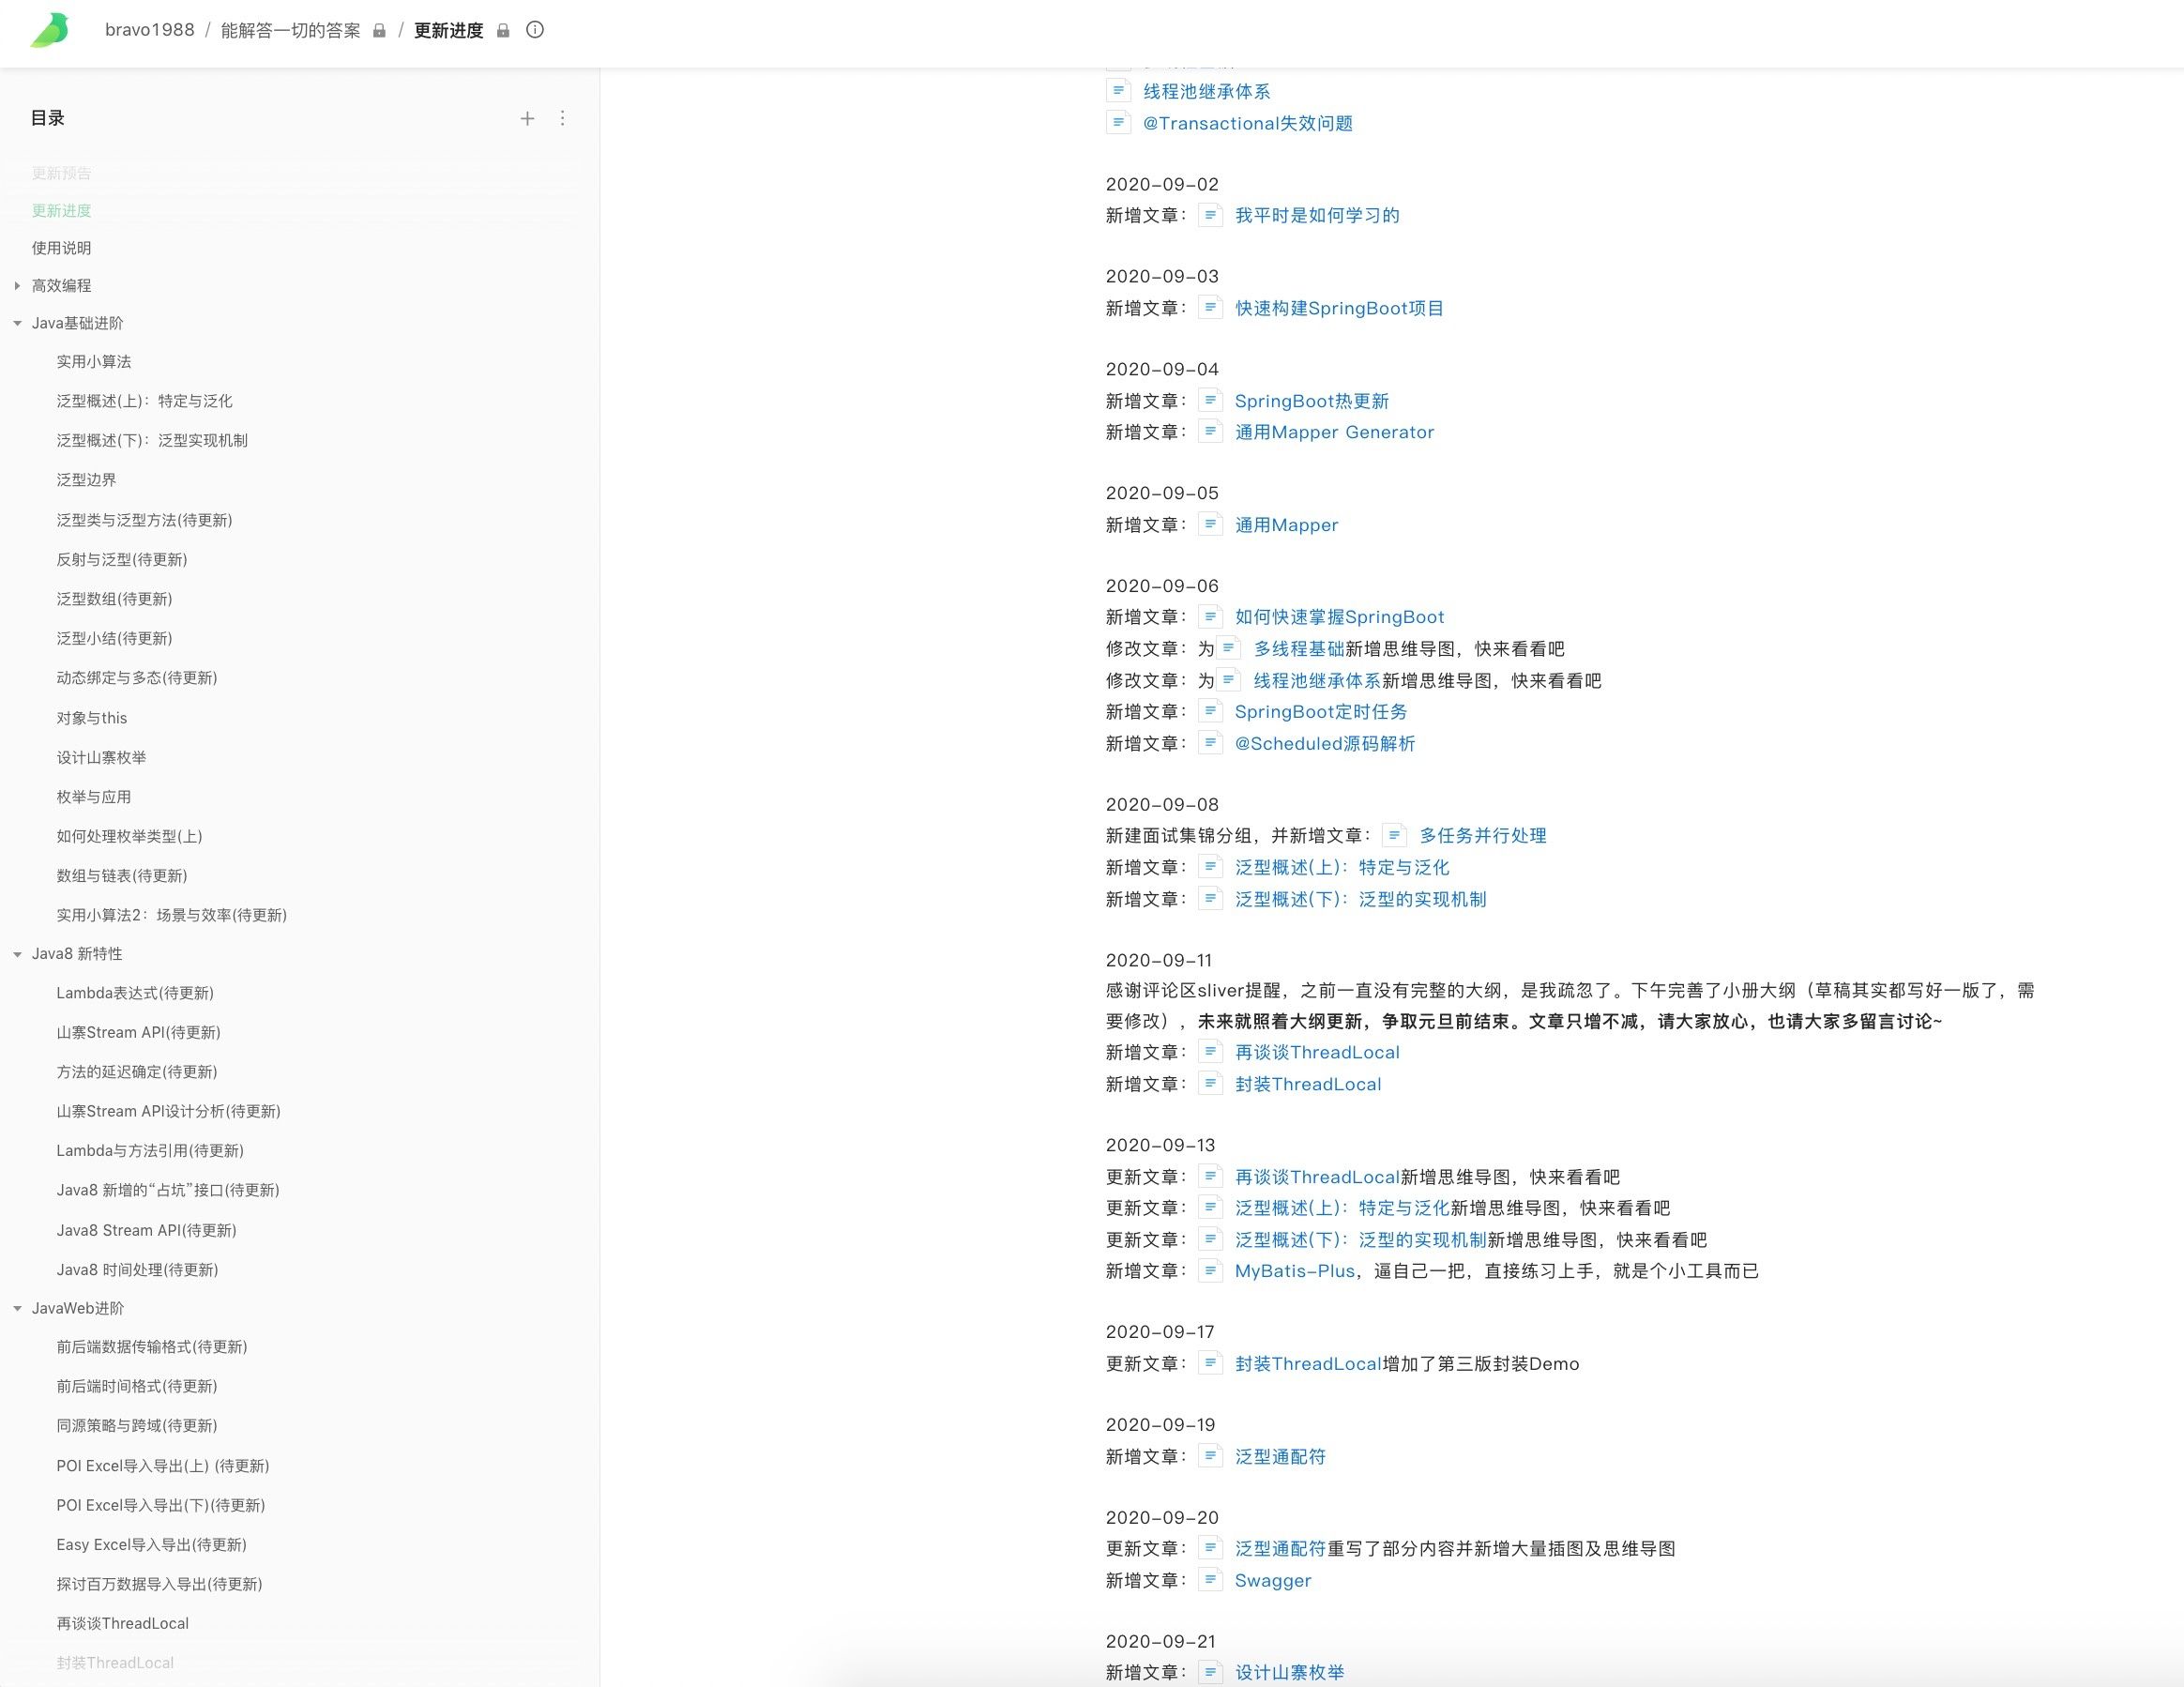Expand the 高效编程 section

(17, 286)
